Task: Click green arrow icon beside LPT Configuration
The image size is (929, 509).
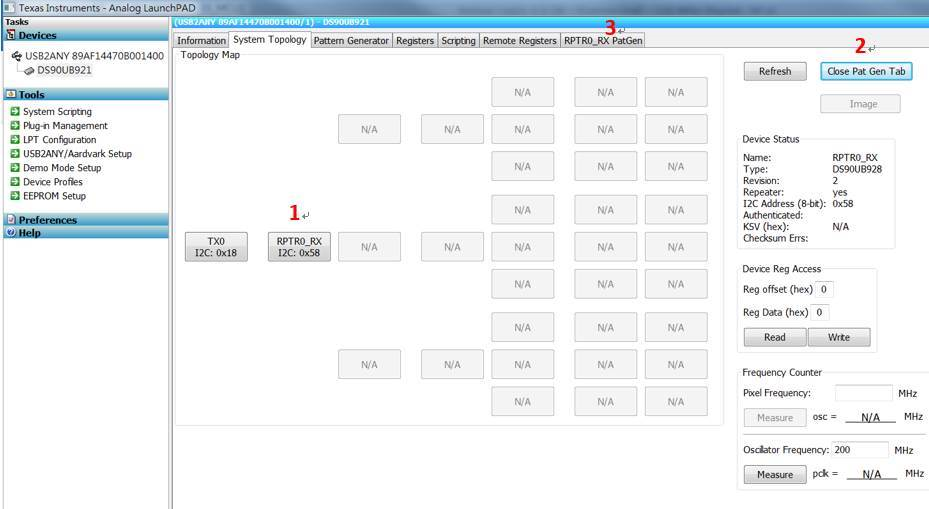Action: 15,139
